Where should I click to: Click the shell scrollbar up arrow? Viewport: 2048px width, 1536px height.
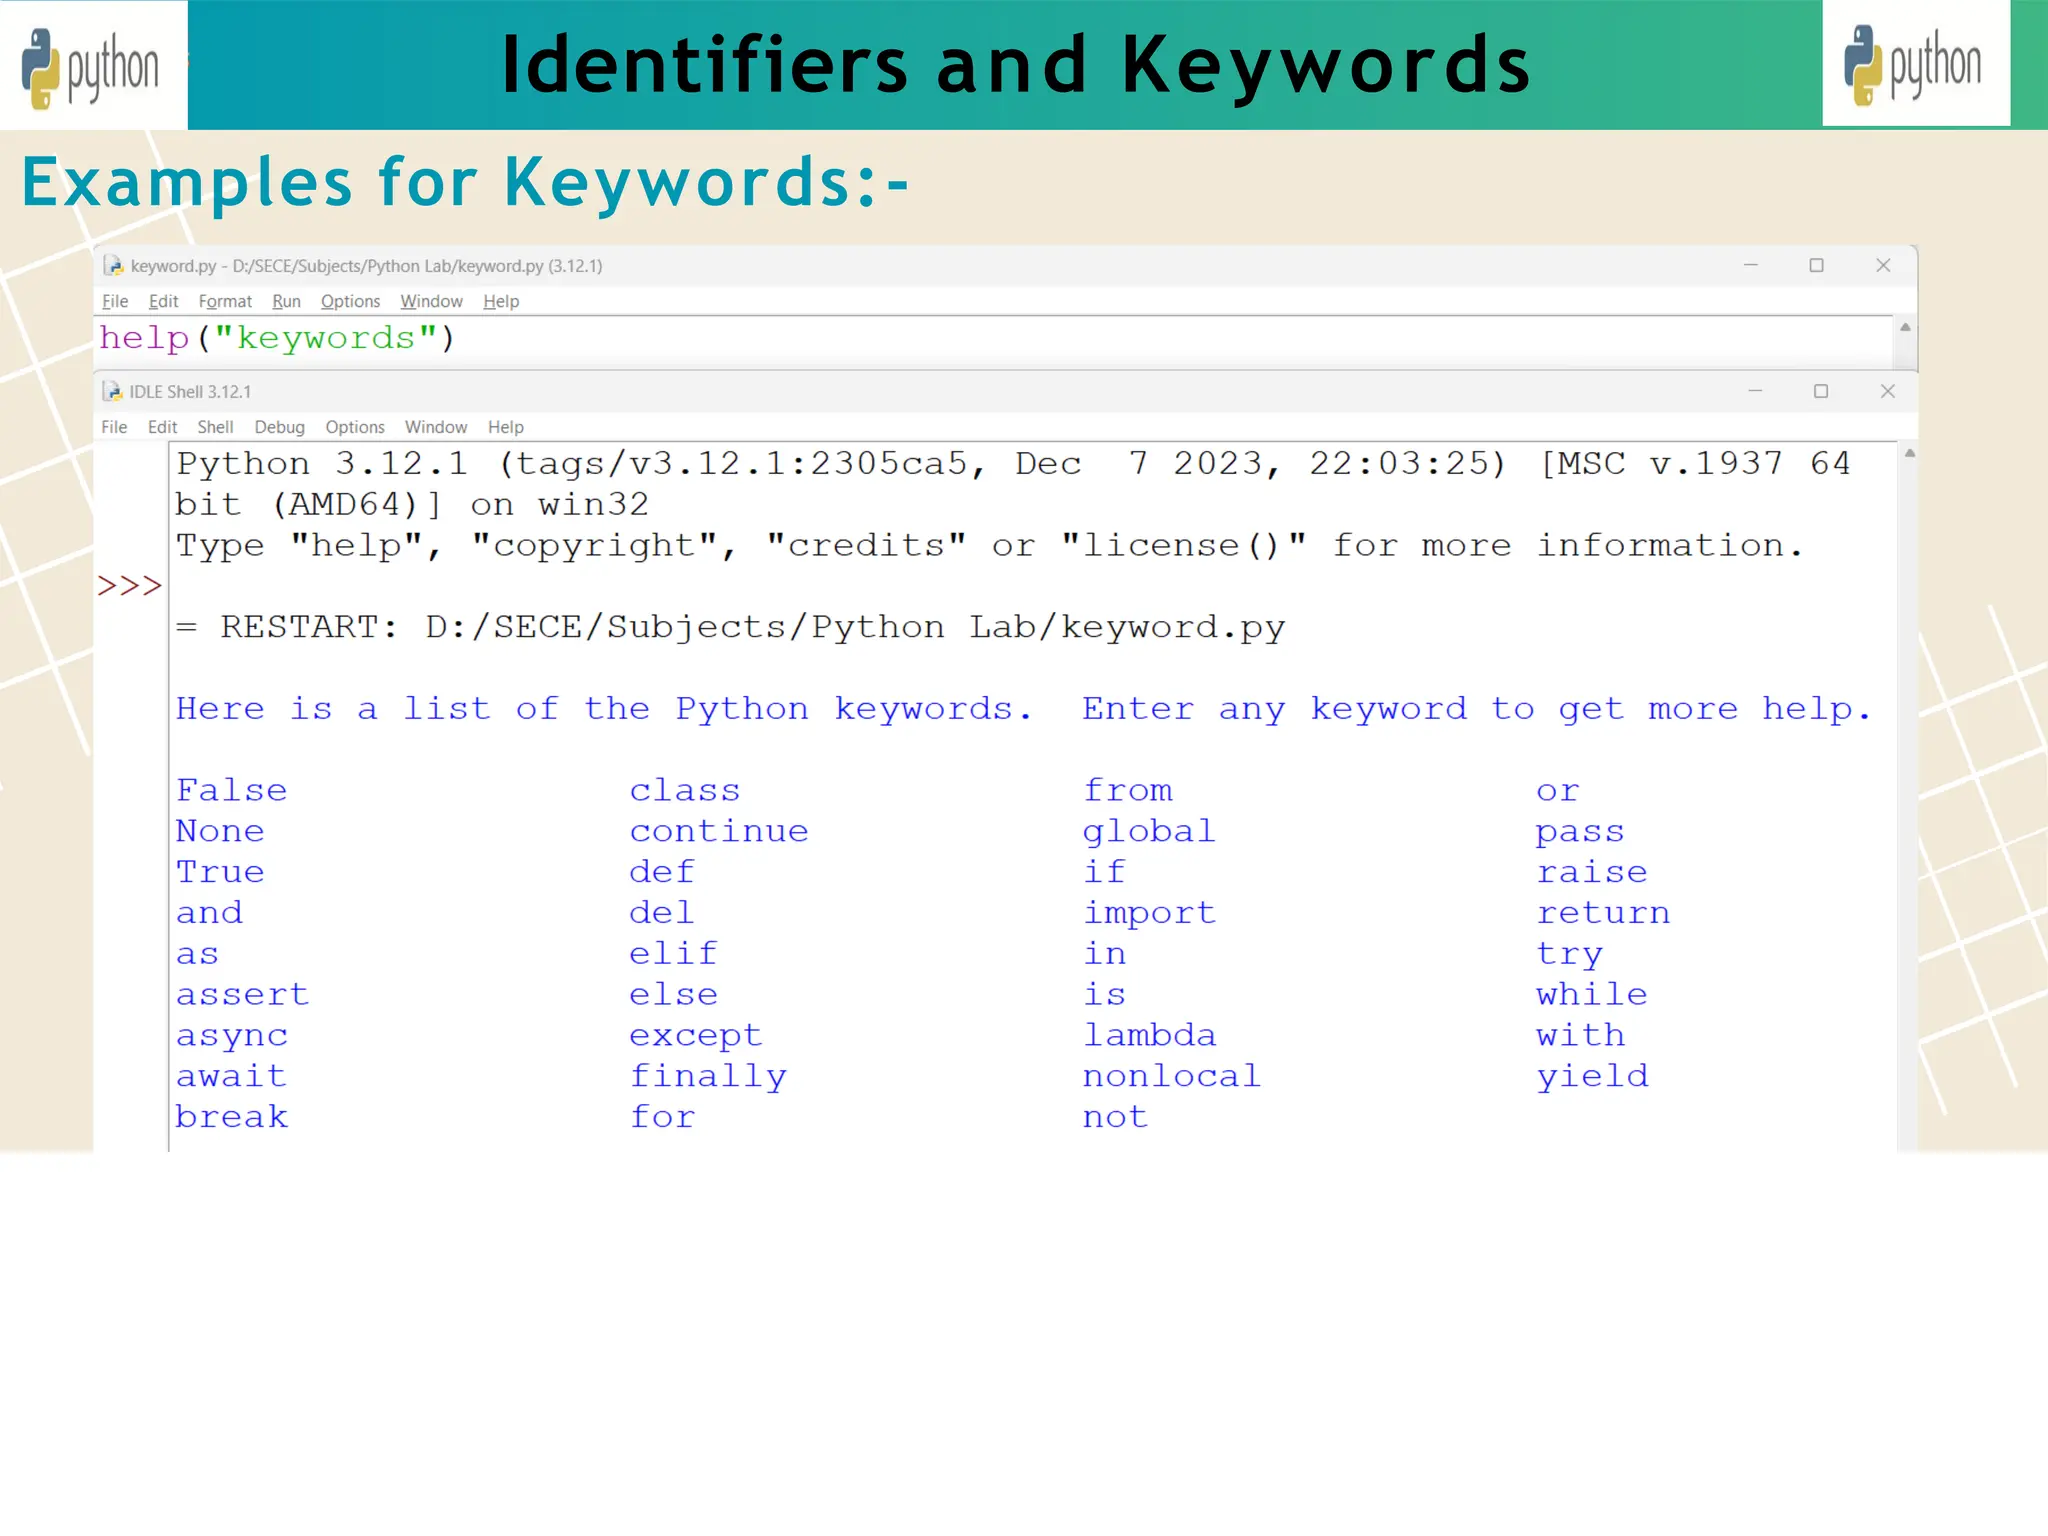[1909, 454]
